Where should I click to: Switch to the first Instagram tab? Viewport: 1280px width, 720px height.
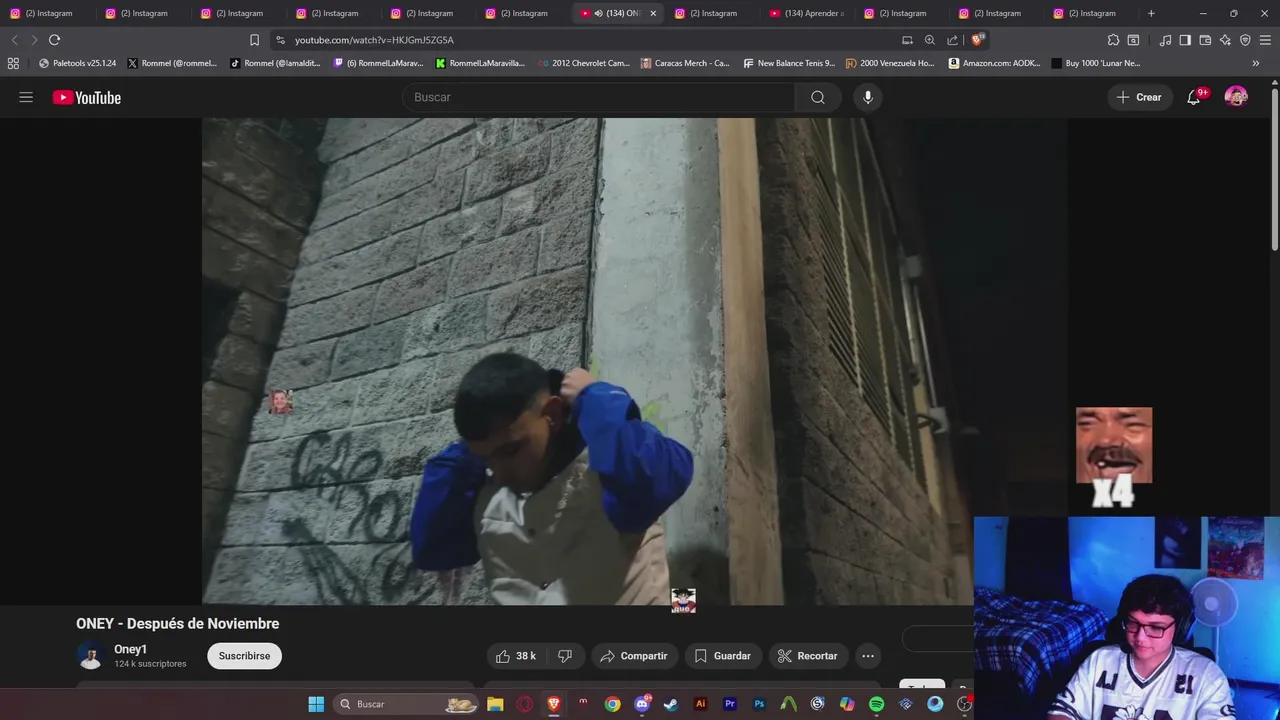[x=47, y=13]
